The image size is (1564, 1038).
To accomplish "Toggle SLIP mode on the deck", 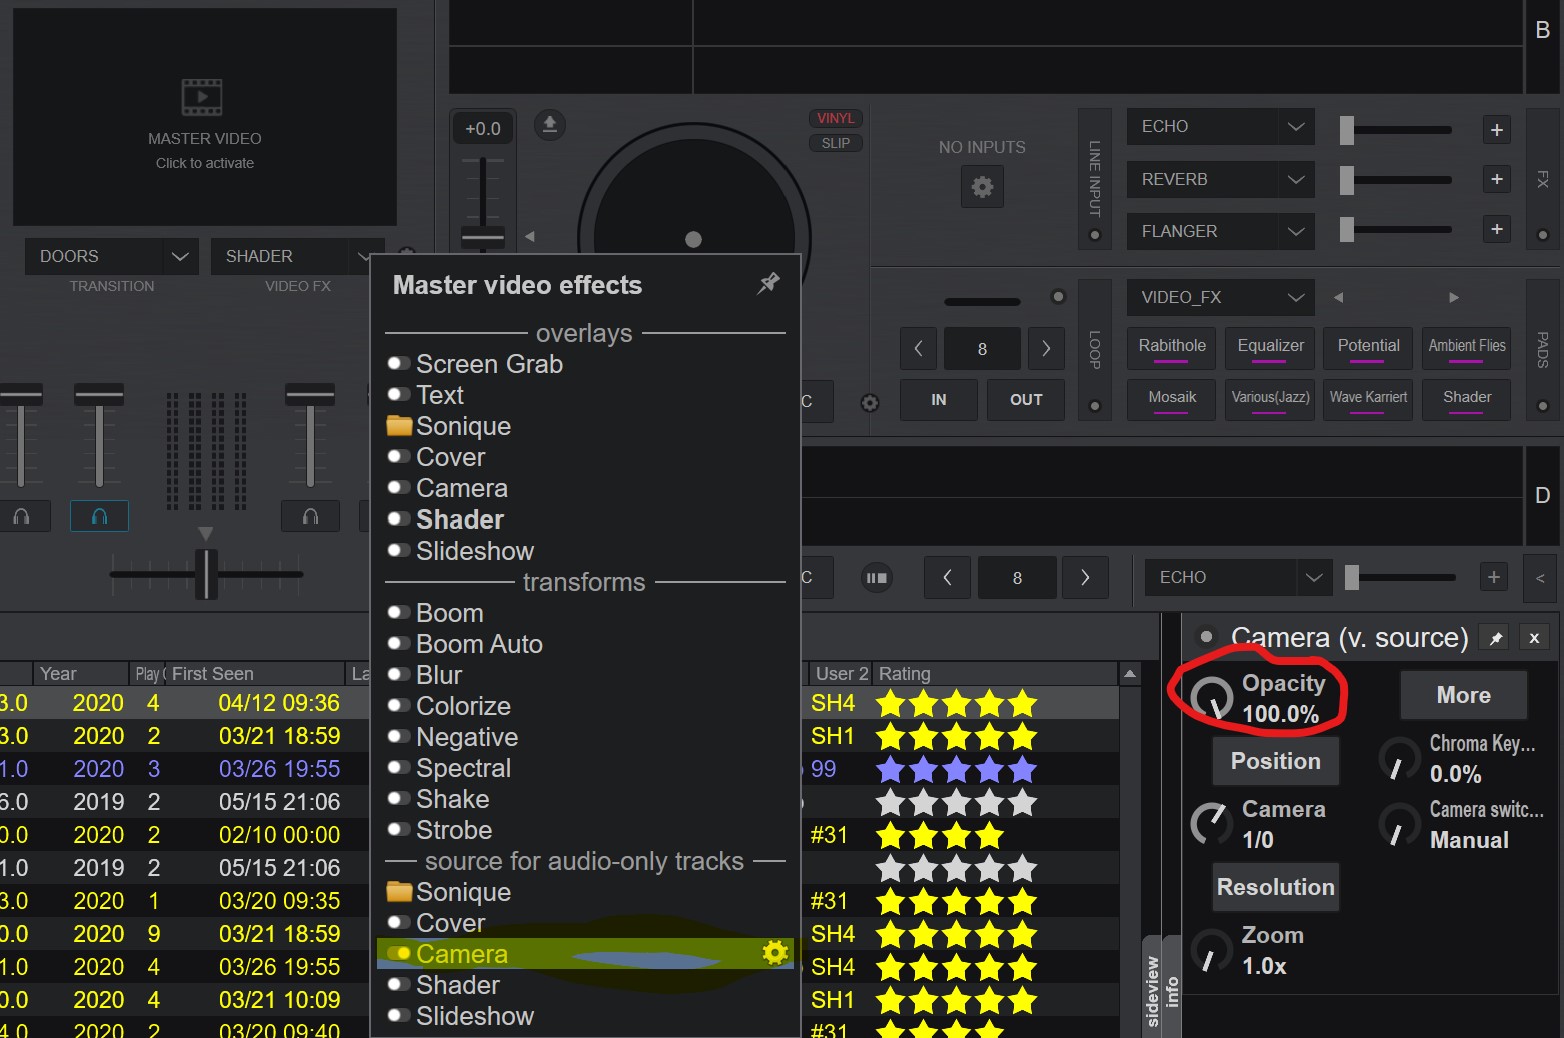I will coord(835,143).
